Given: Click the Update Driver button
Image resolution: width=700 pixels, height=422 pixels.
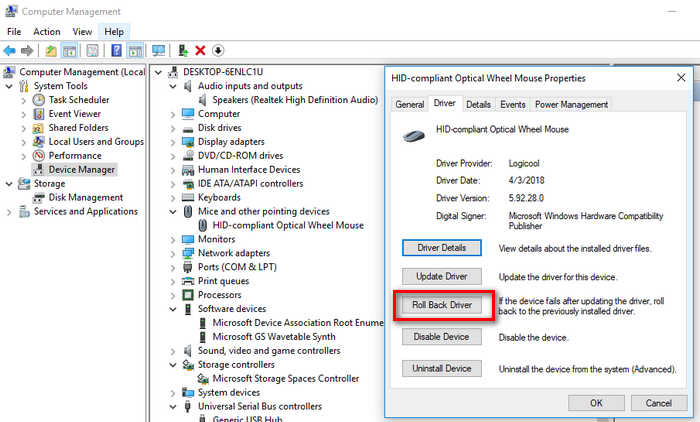Looking at the screenshot, I should click(442, 276).
